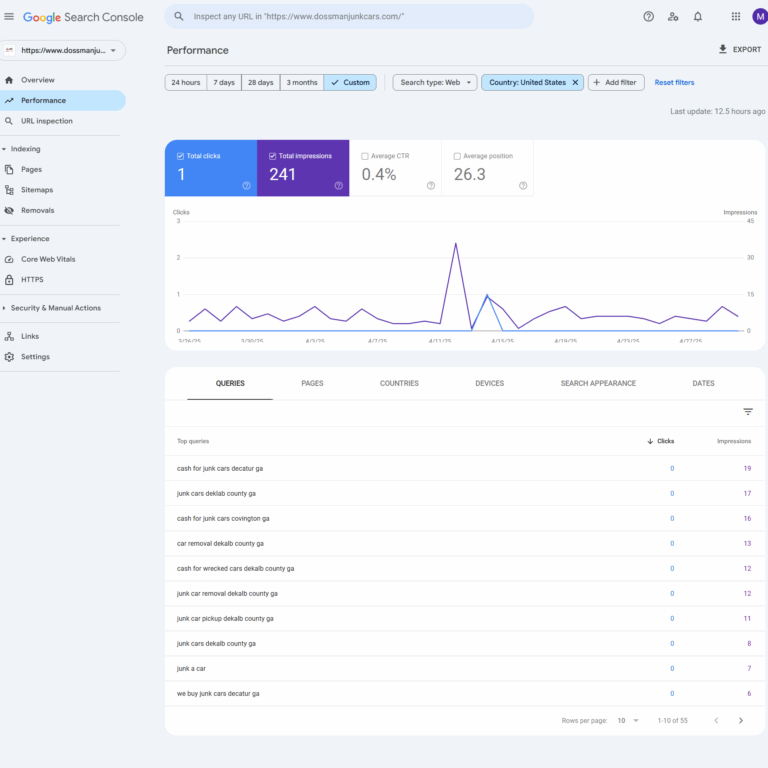Viewport: 768px width, 768px height.
Task: Click the table filter rows icon
Action: coord(747,411)
